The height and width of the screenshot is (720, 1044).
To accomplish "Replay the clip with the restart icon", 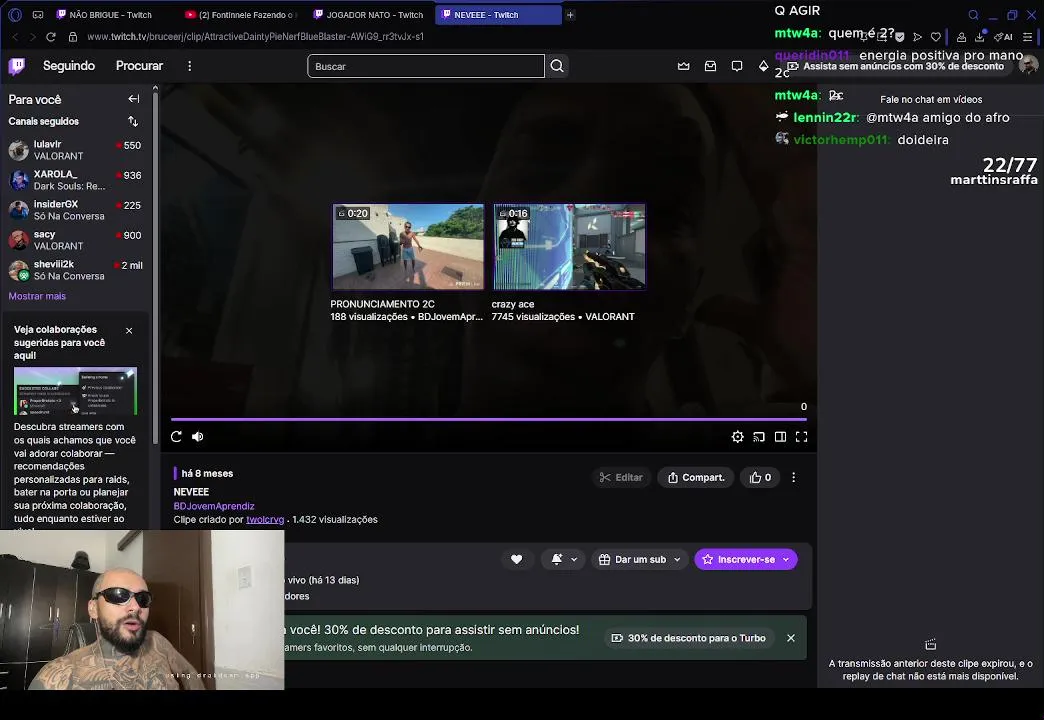I will [176, 437].
